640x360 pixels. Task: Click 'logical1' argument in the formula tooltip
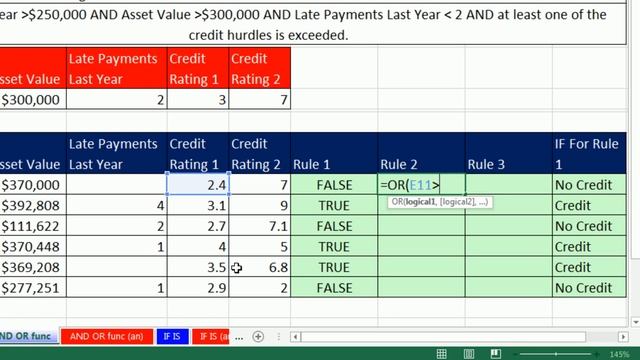(x=420, y=202)
